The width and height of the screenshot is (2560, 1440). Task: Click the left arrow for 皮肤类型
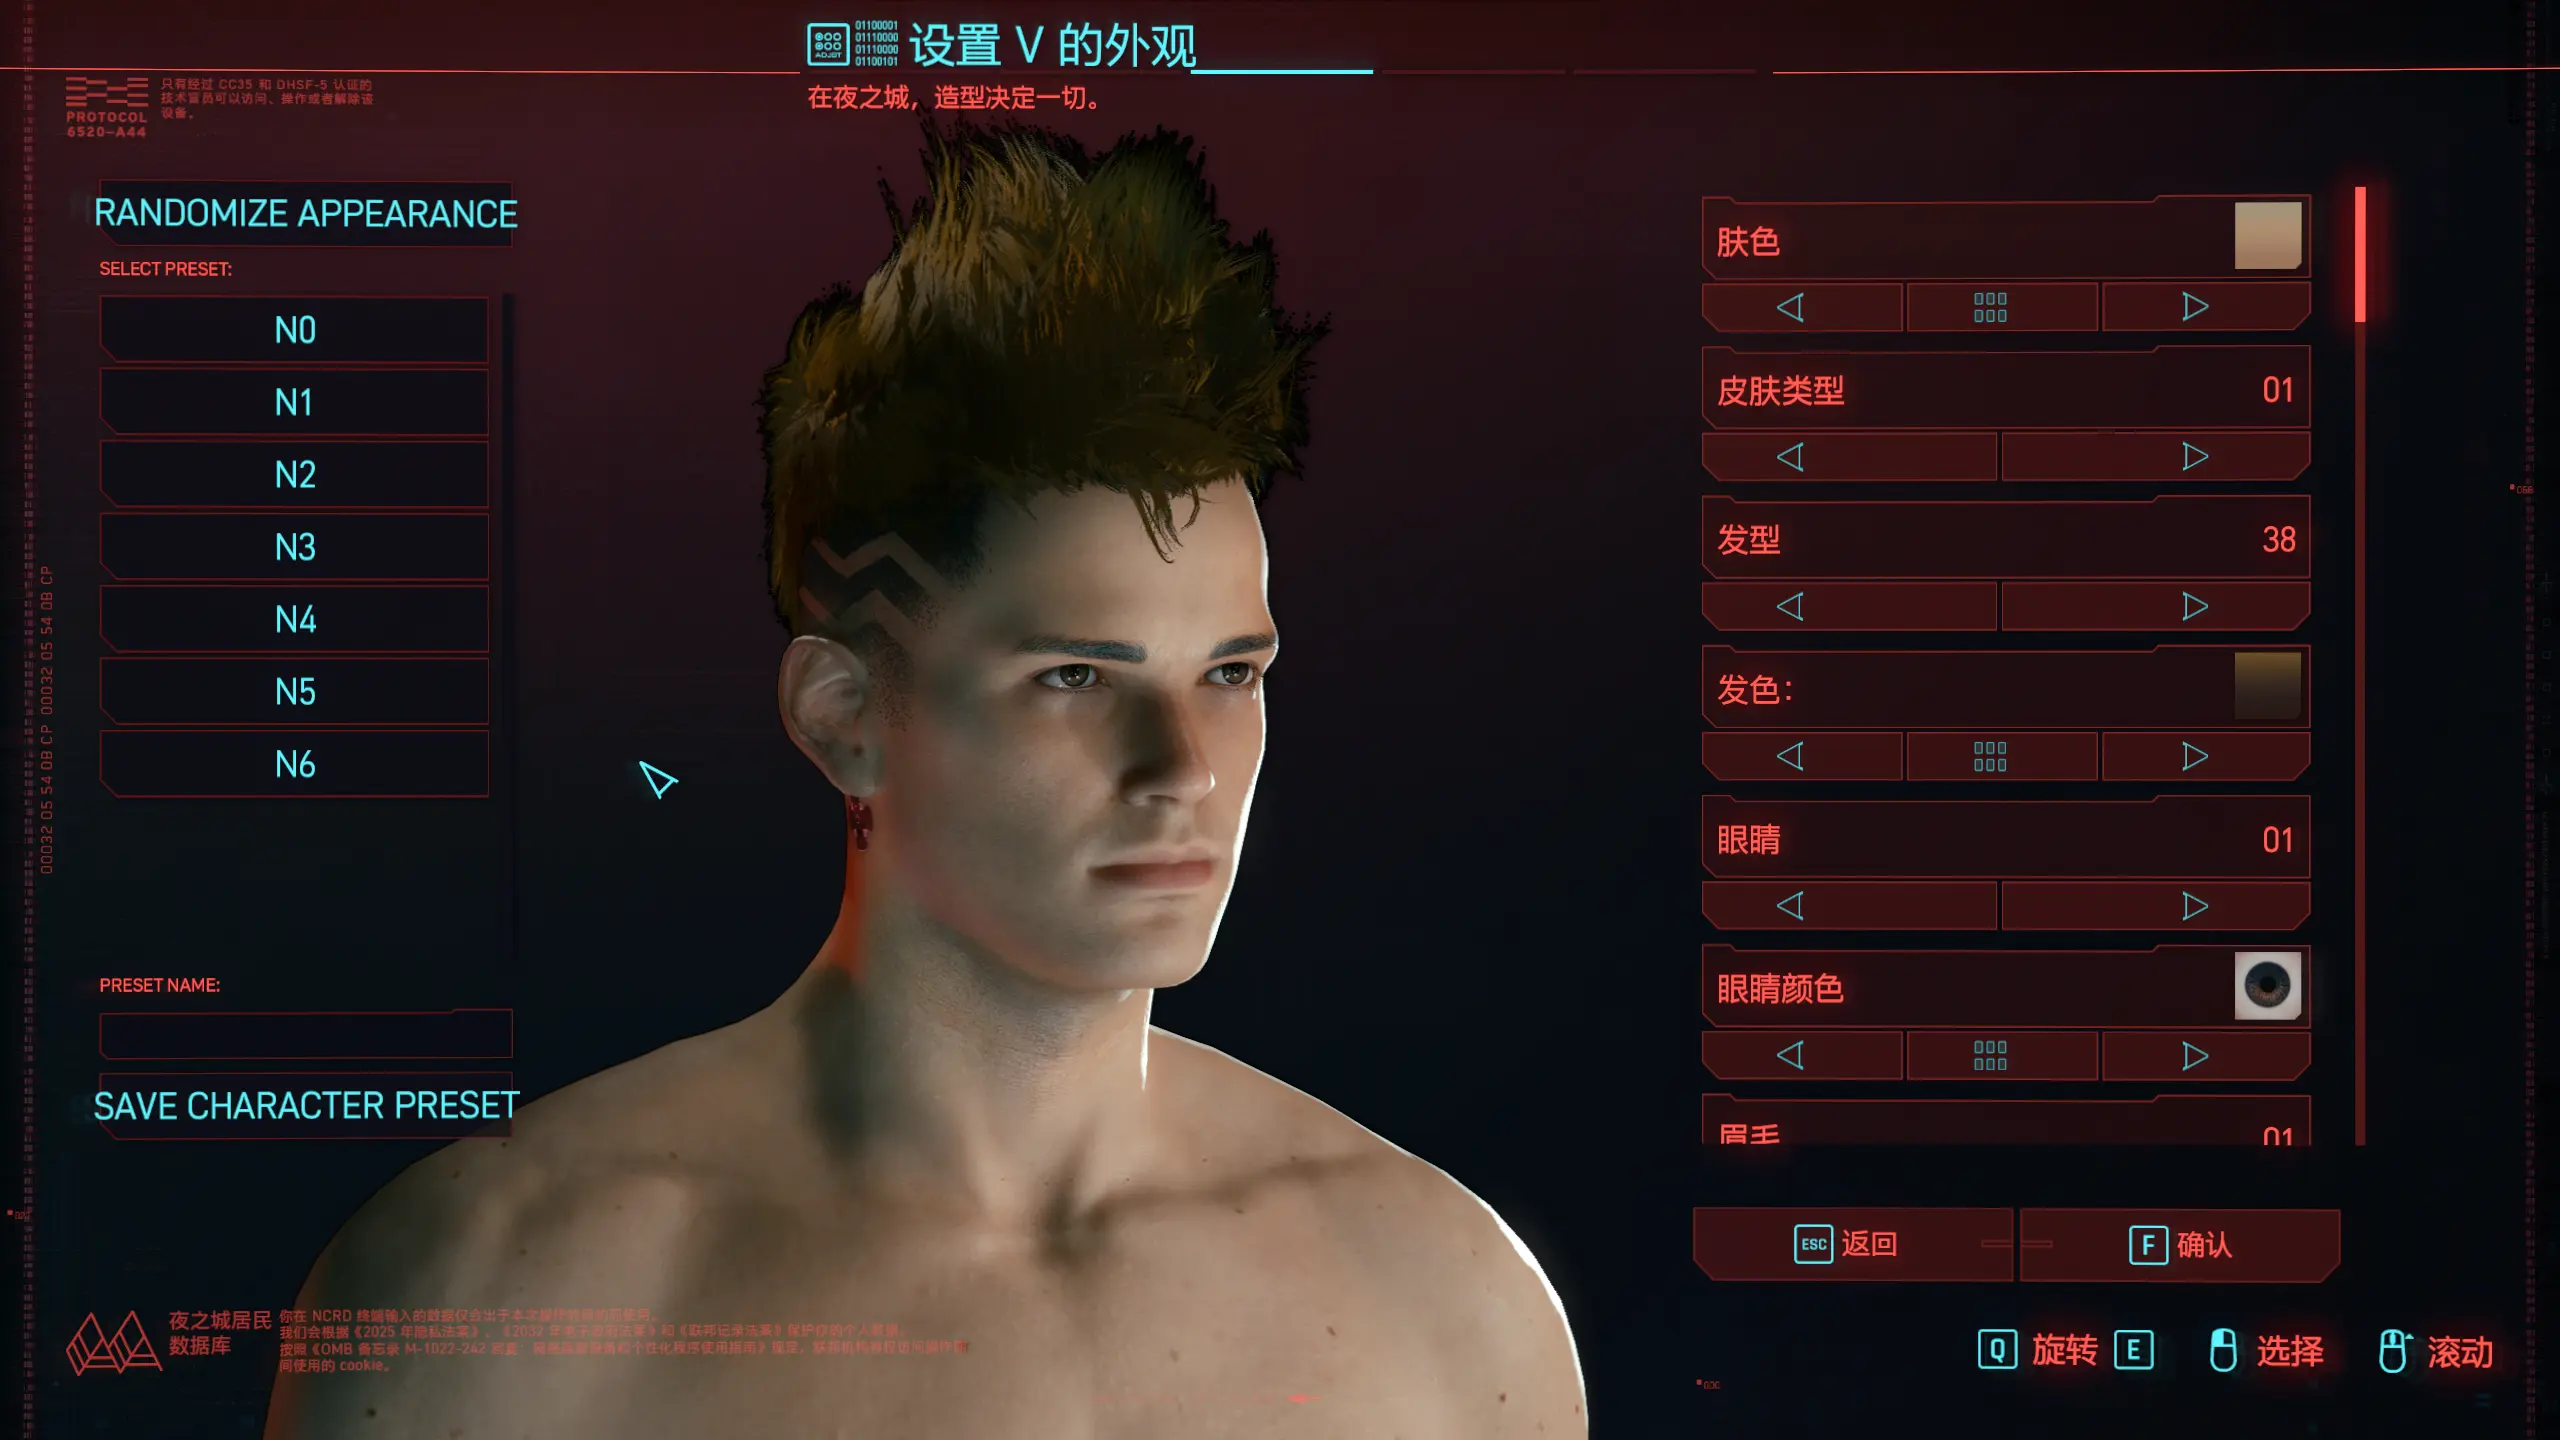(x=1792, y=455)
